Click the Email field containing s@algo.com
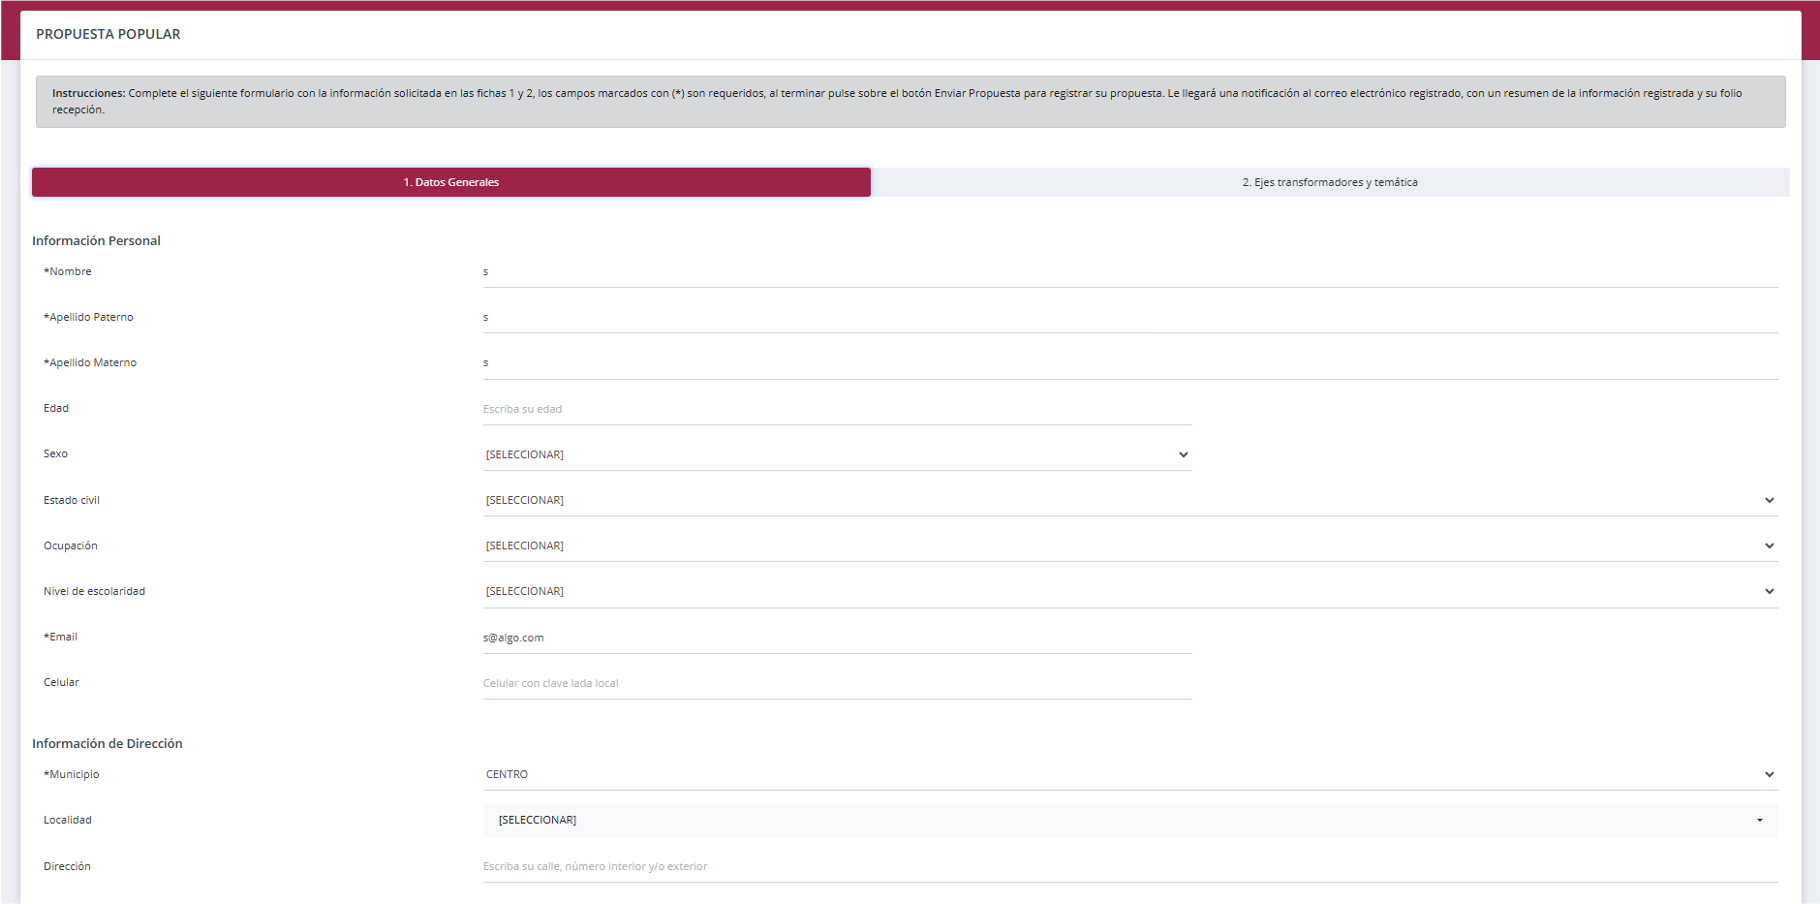 point(836,638)
